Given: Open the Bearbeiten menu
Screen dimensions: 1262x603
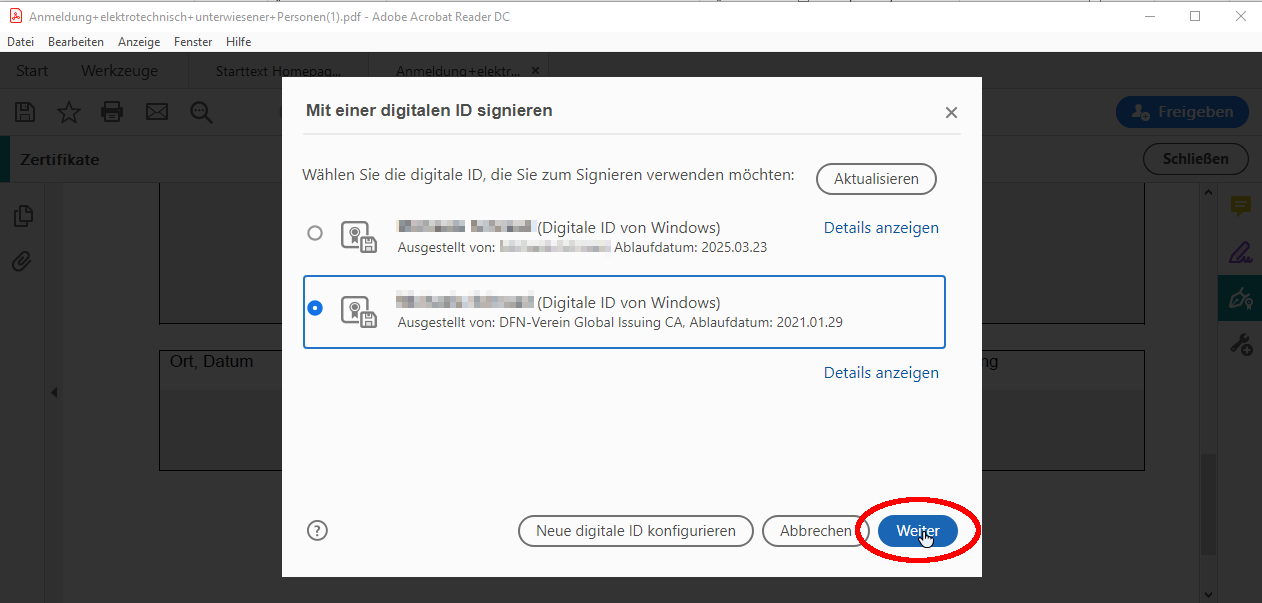Looking at the screenshot, I should (76, 41).
